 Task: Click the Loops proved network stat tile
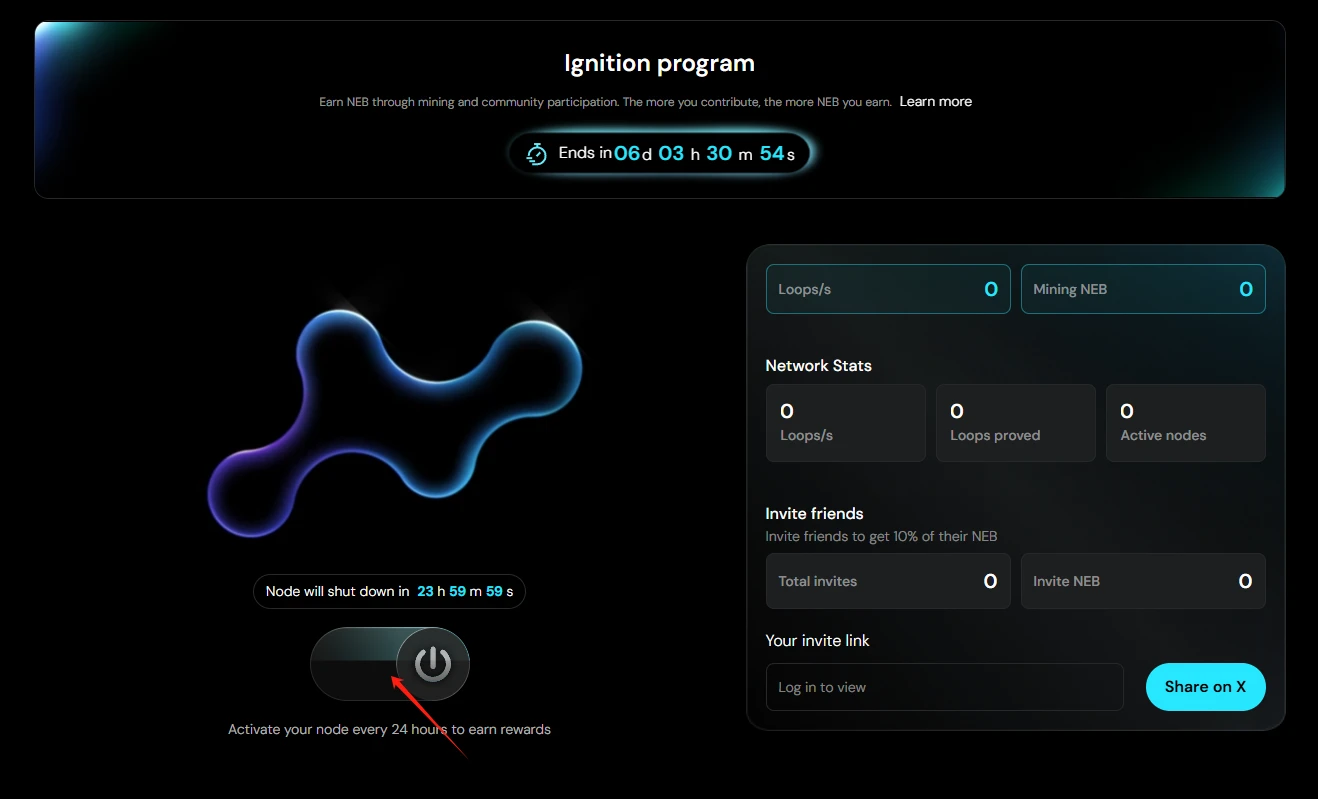(x=1015, y=423)
